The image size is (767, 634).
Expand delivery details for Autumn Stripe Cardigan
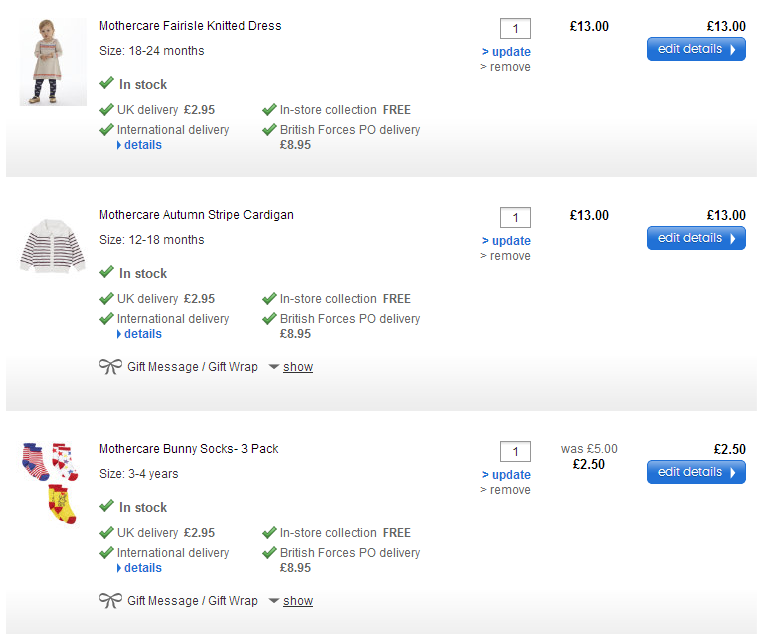tap(139, 334)
